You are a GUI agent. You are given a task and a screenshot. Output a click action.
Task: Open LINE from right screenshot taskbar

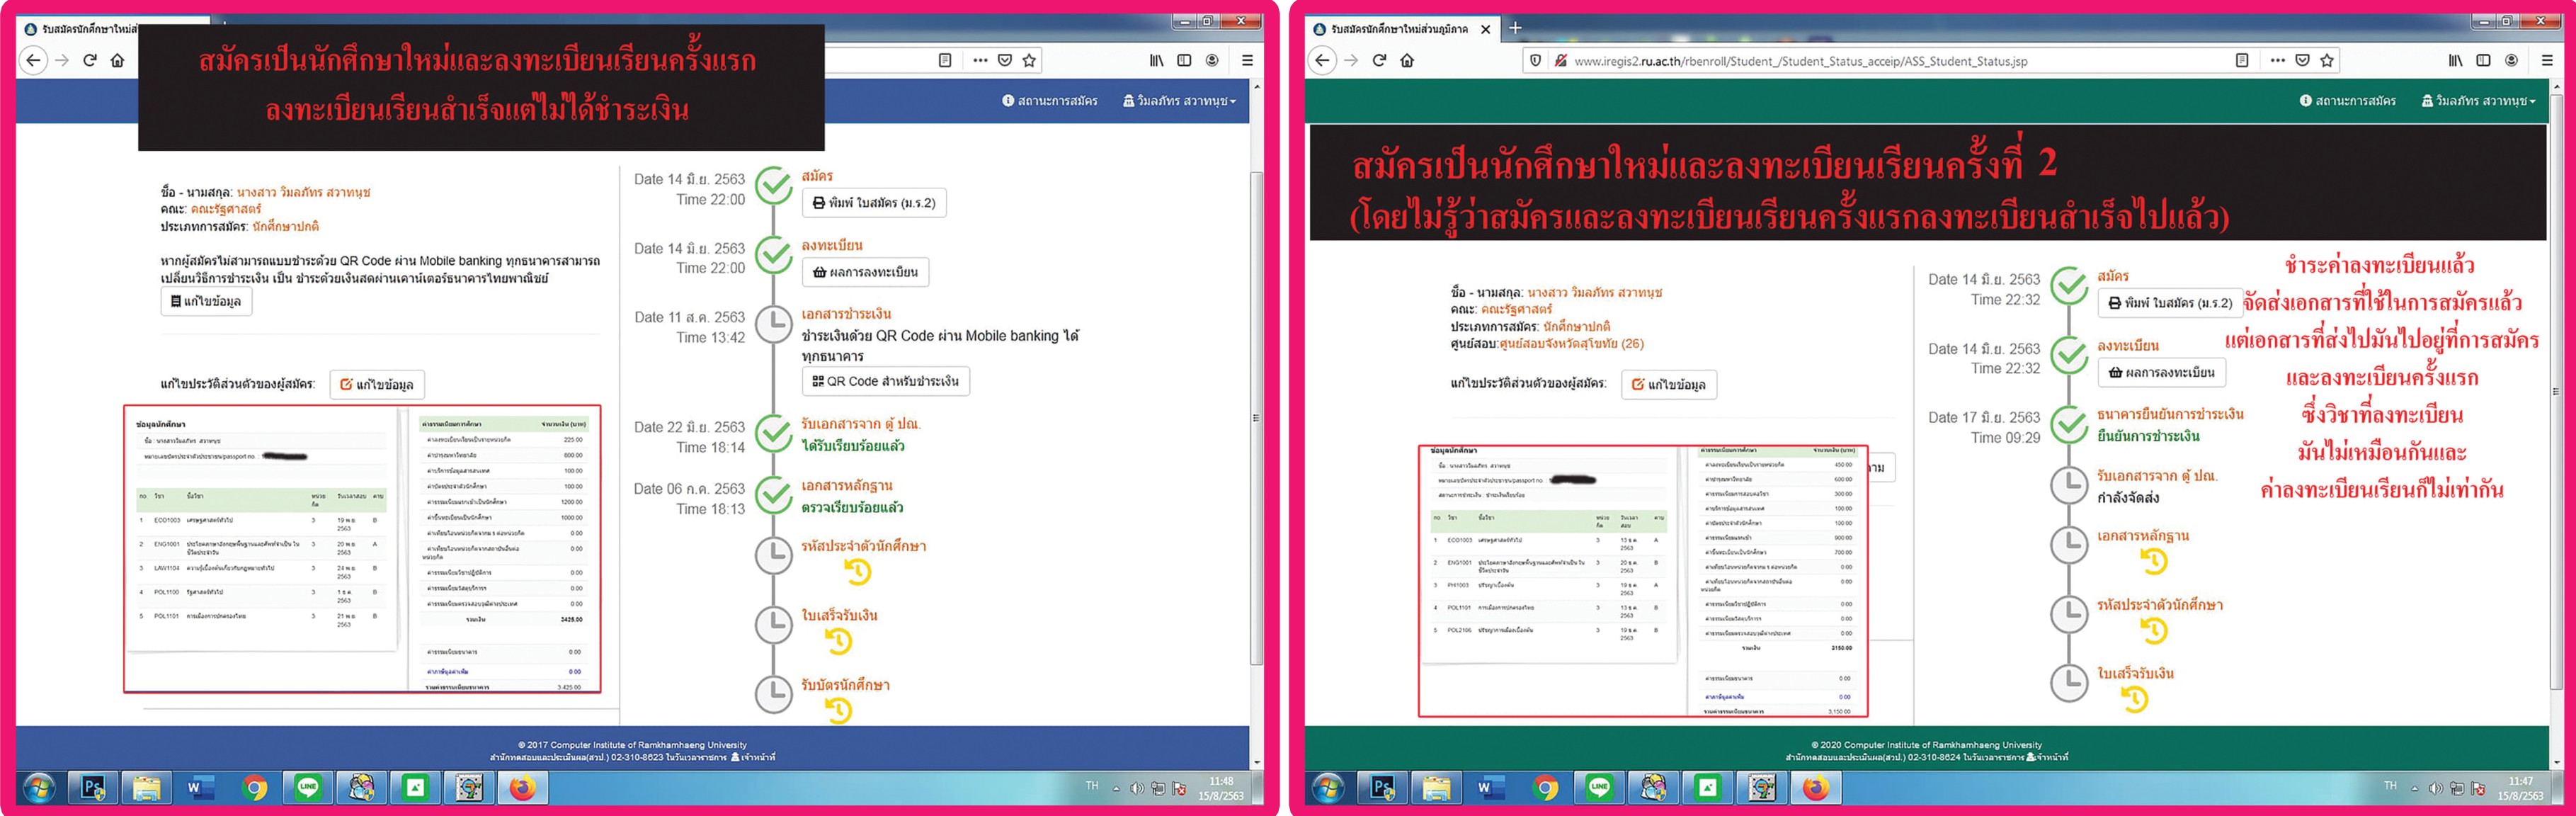click(x=1599, y=788)
